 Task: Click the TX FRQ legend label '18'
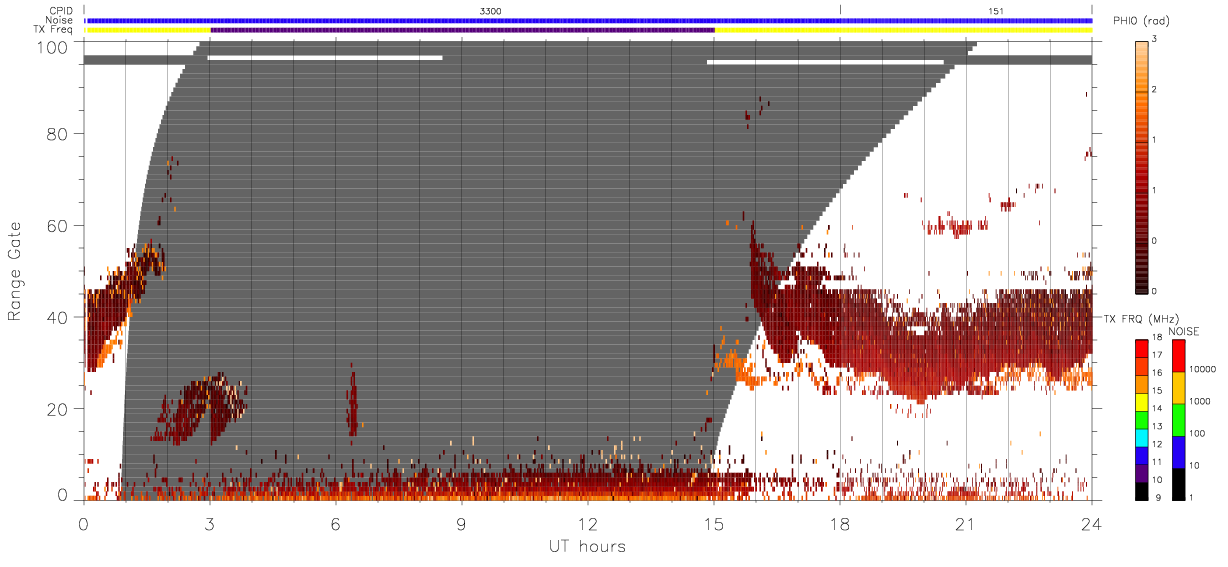coord(1159,339)
